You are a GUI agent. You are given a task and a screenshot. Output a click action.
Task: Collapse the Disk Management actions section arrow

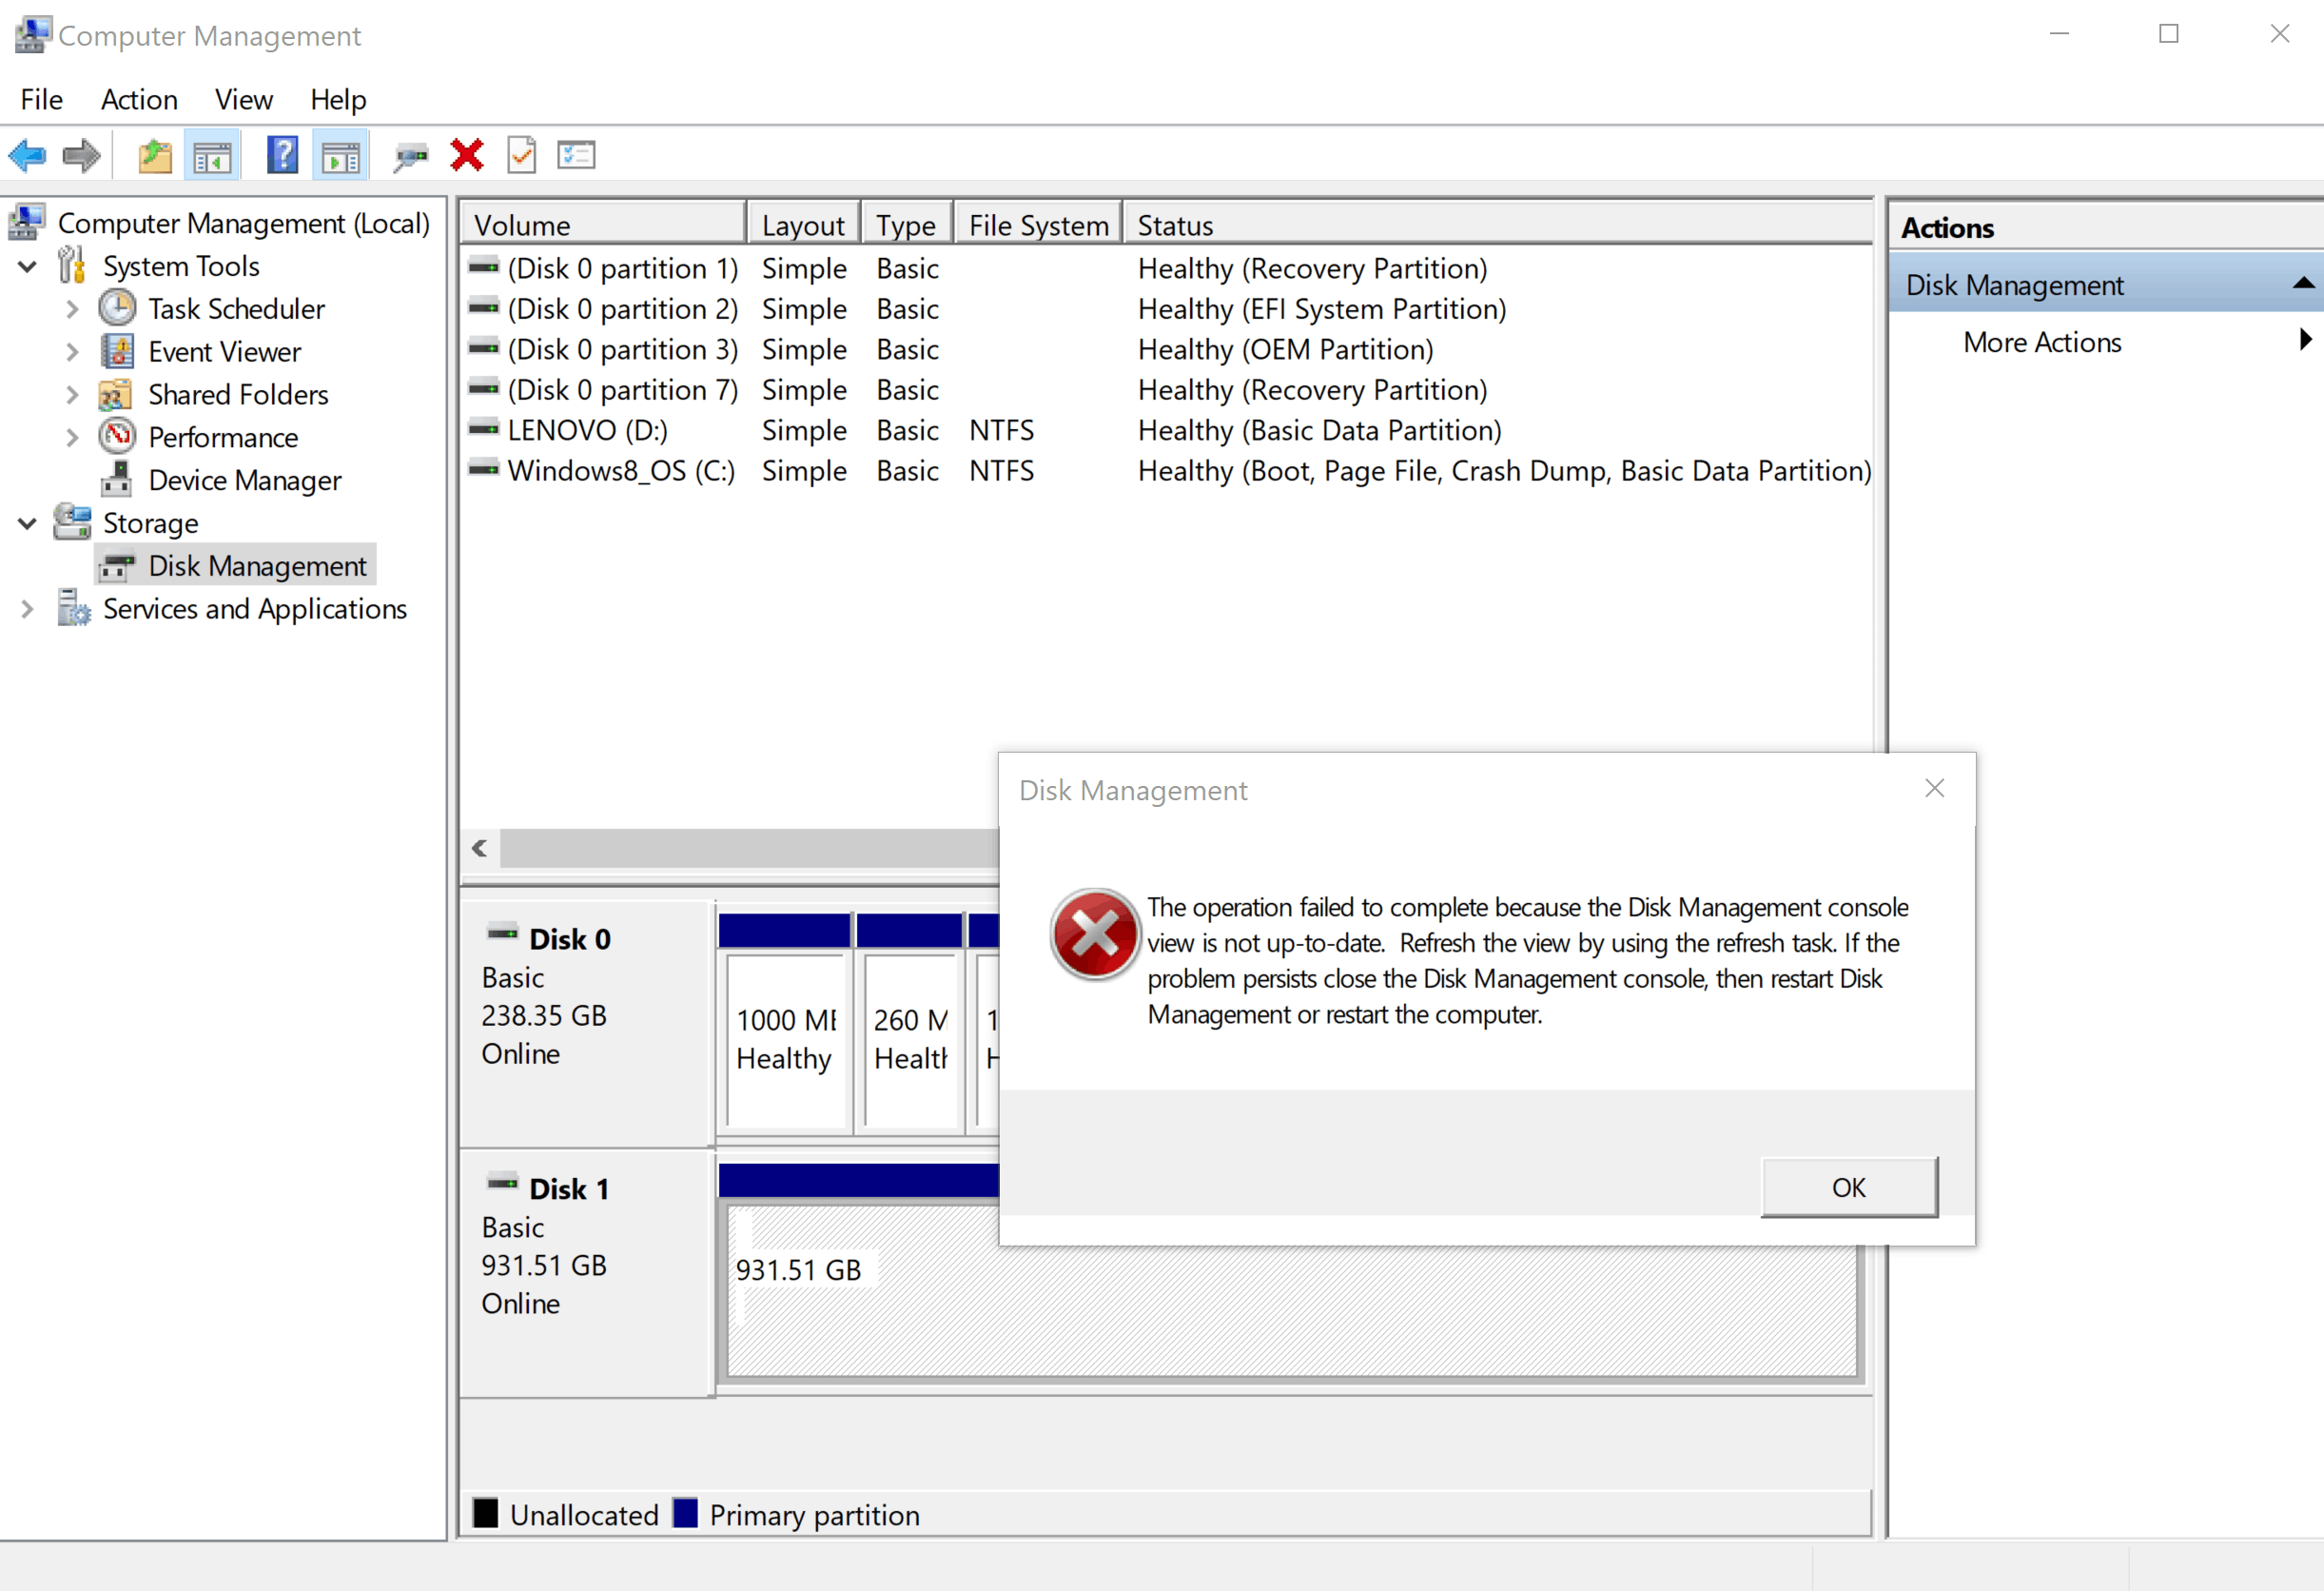click(x=2303, y=284)
